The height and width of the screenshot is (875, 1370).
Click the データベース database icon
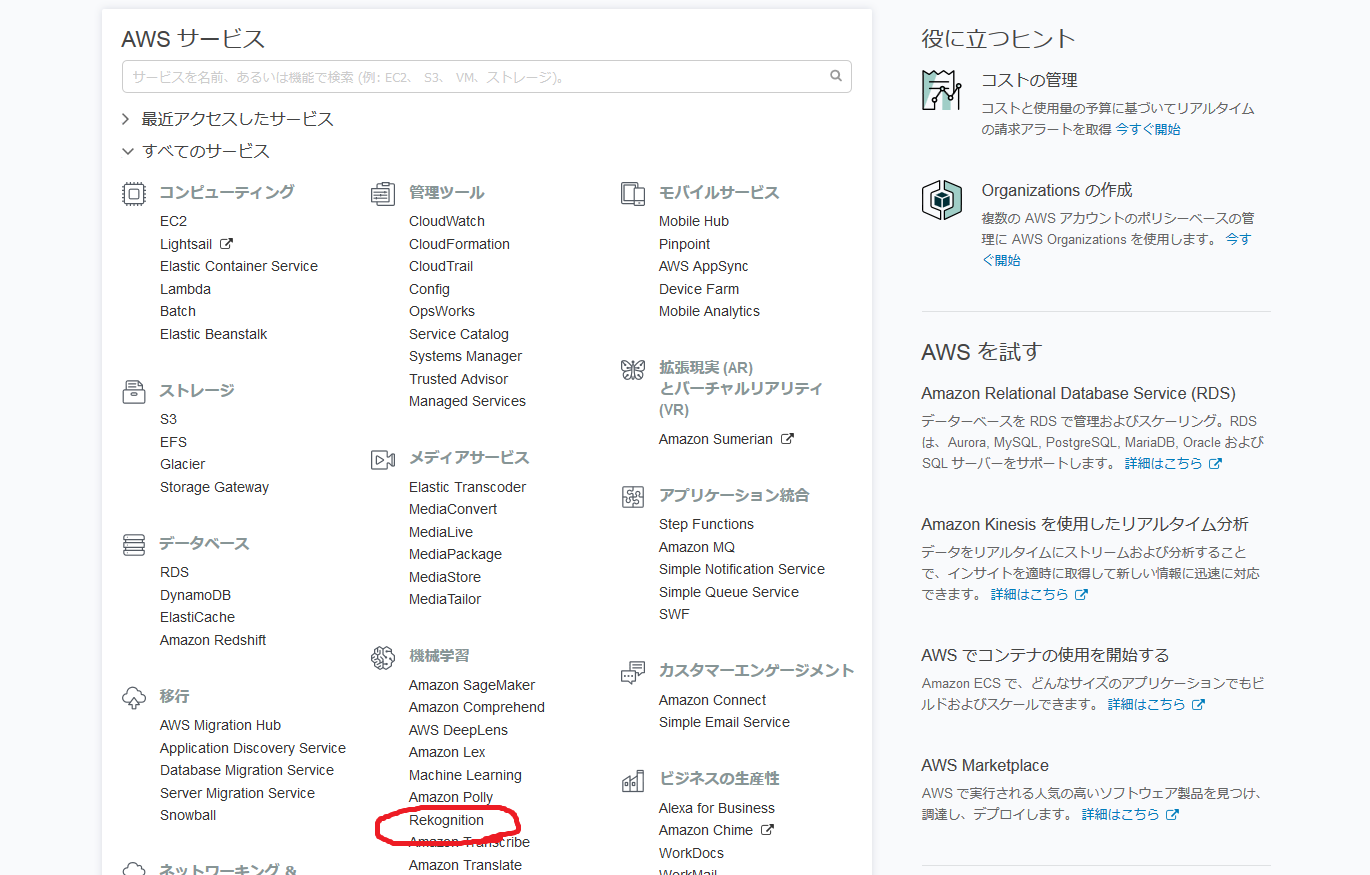click(134, 544)
